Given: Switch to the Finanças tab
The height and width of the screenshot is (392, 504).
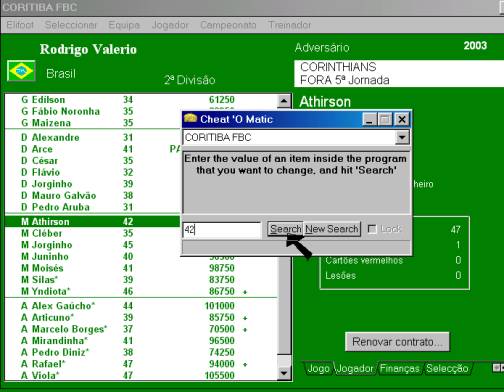Looking at the screenshot, I should pyautogui.click(x=399, y=368).
